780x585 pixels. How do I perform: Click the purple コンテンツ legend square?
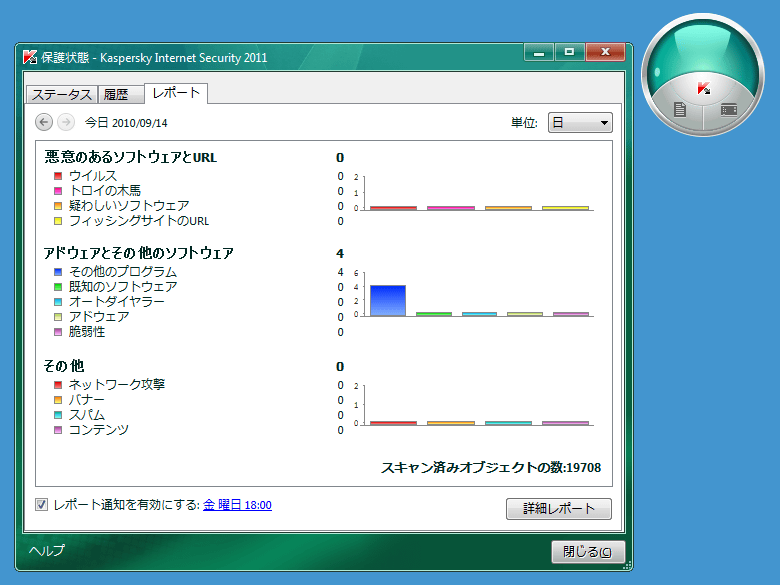pos(58,430)
